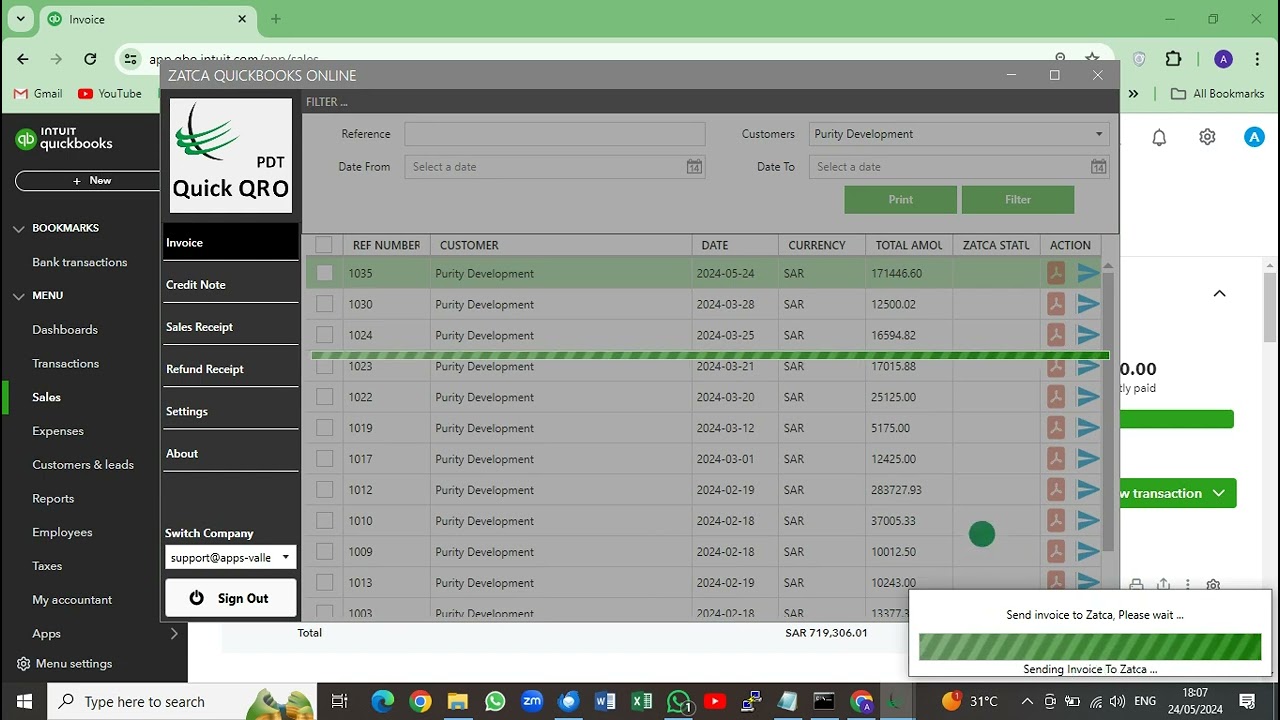1280x720 pixels.
Task: Collapse the BOOKMARKS section in QuickBooks
Action: [x=18, y=228]
